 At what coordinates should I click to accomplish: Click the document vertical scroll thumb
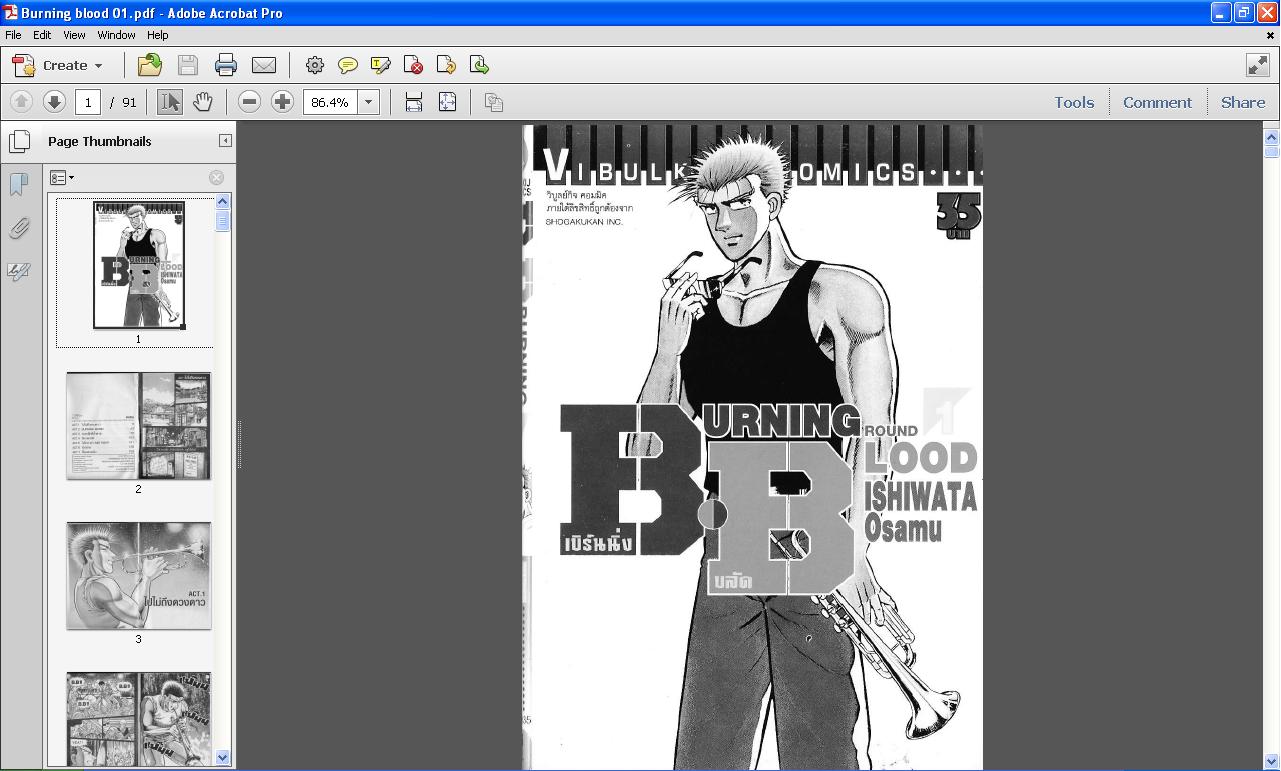click(x=1272, y=152)
